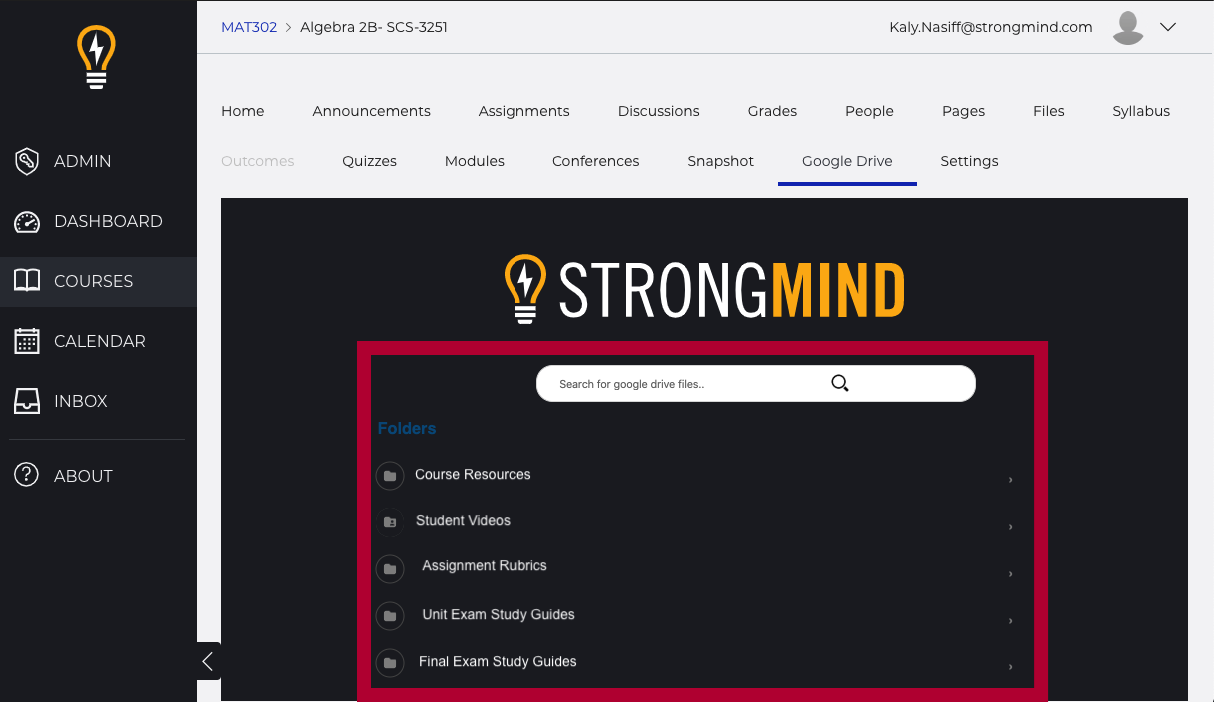1214x702 pixels.
Task: Expand the Course Resources row chevron
Action: 1010,480
